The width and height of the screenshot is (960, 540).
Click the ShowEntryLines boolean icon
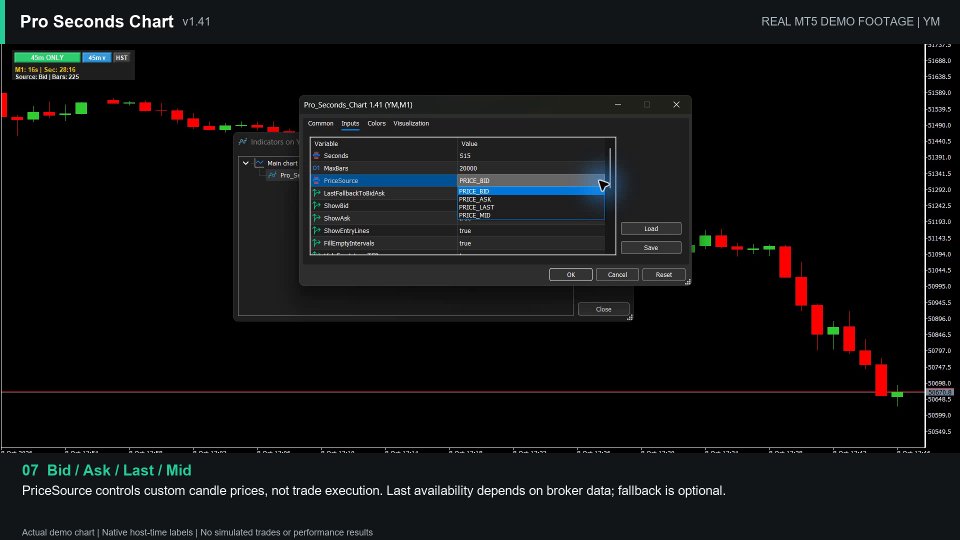[x=317, y=231]
